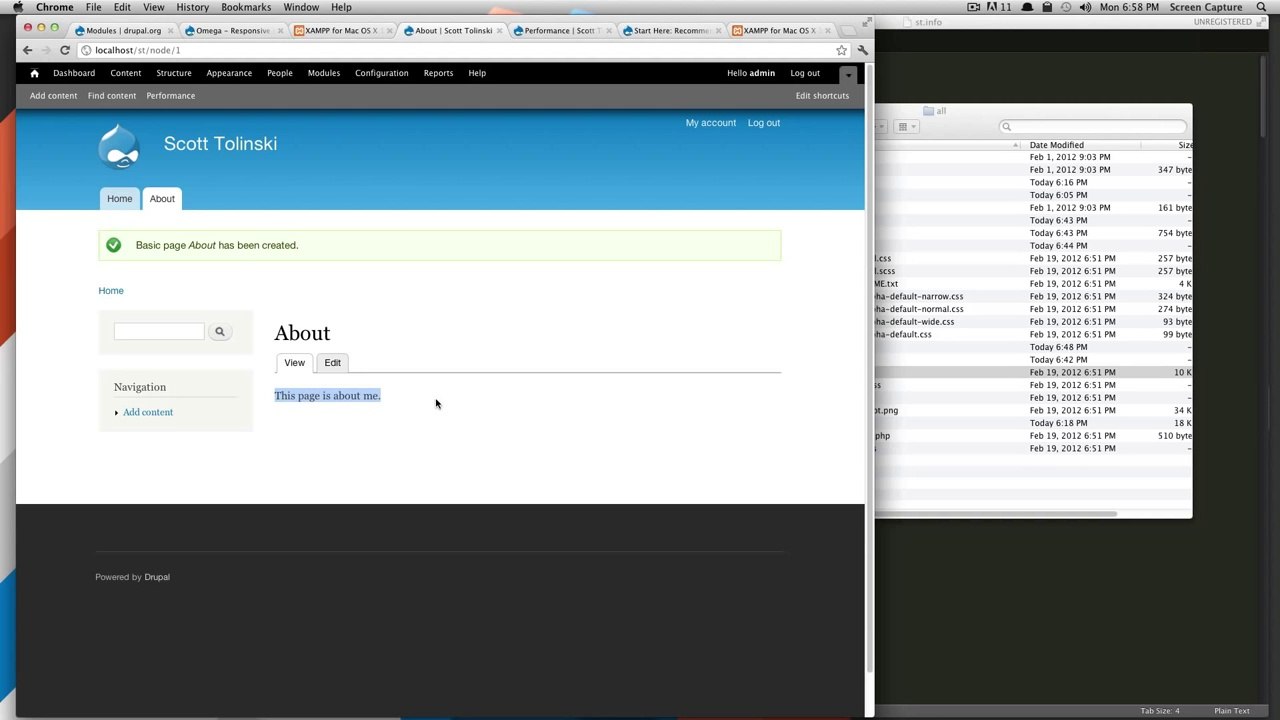Image resolution: width=1280 pixels, height=720 pixels.
Task: Click the Drupal link in the footer
Action: [157, 577]
